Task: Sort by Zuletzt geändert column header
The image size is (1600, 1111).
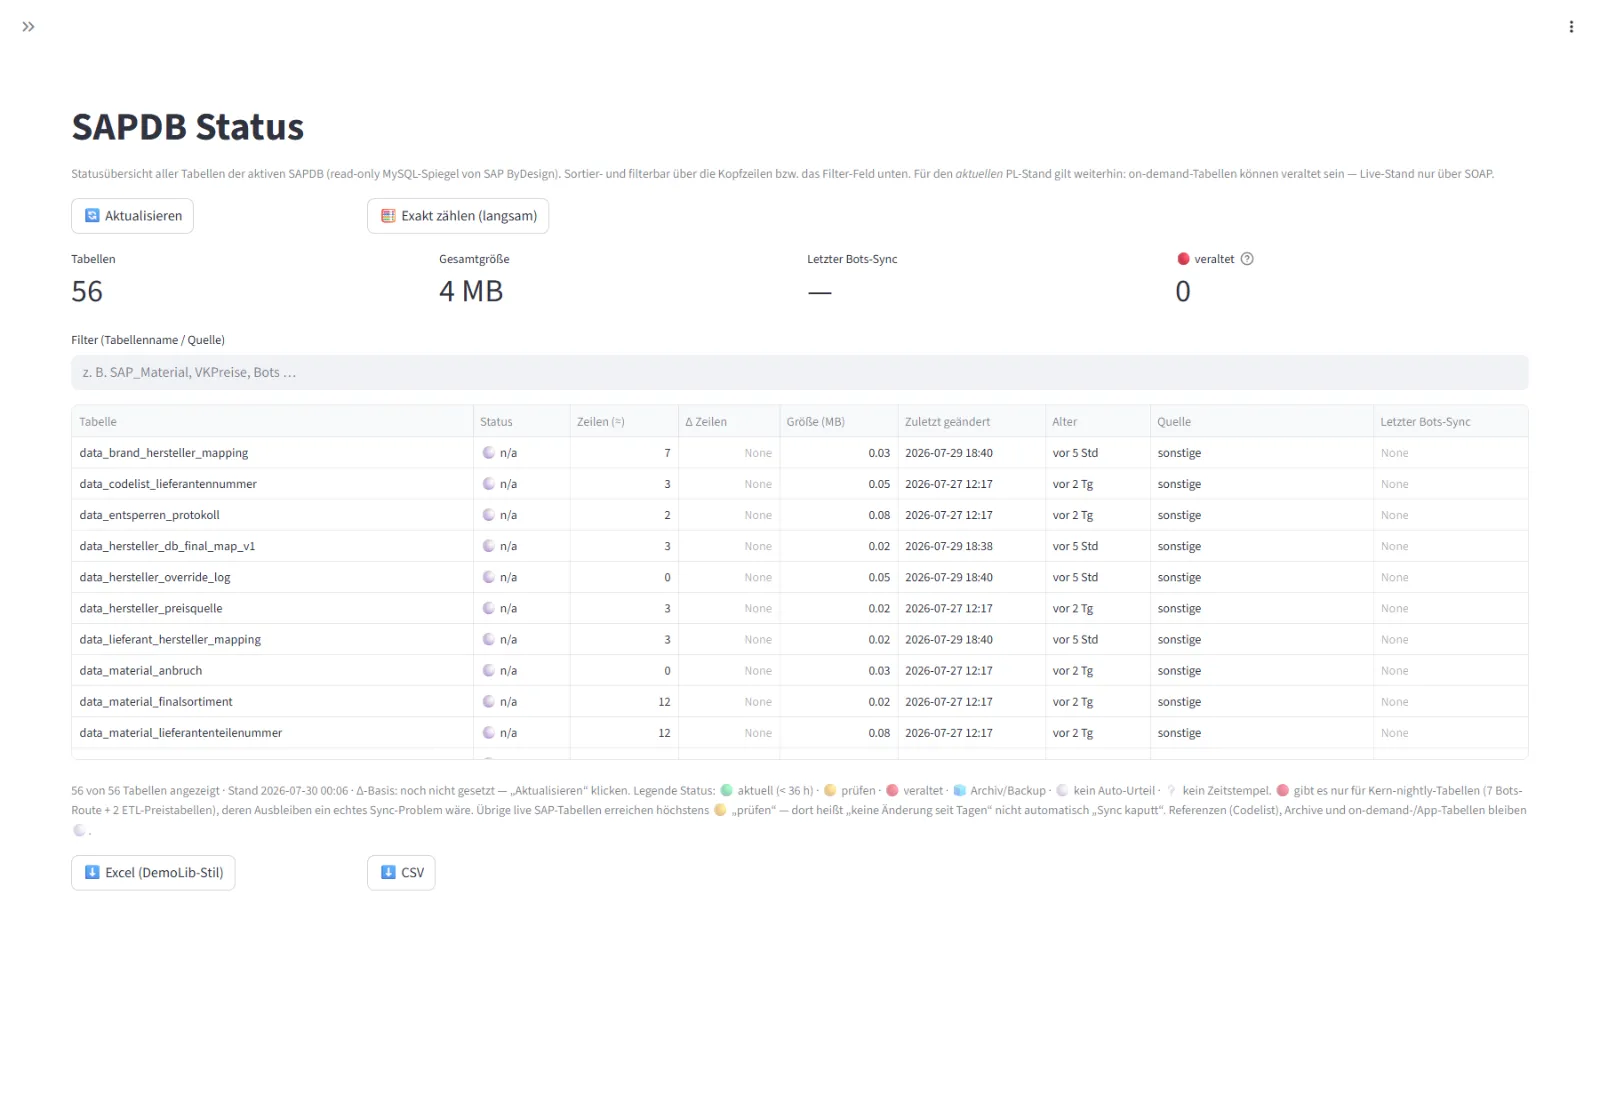Action: [971, 422]
